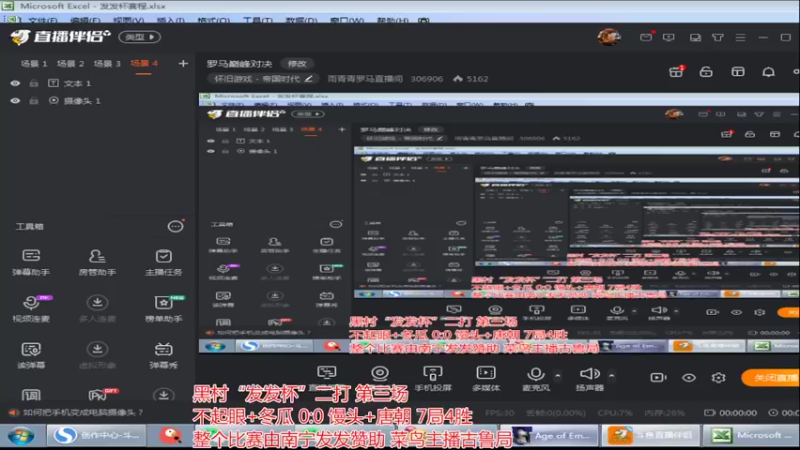Screen dimensions: 800x450
Task: Open the 主播任务 tool
Action: click(x=163, y=262)
